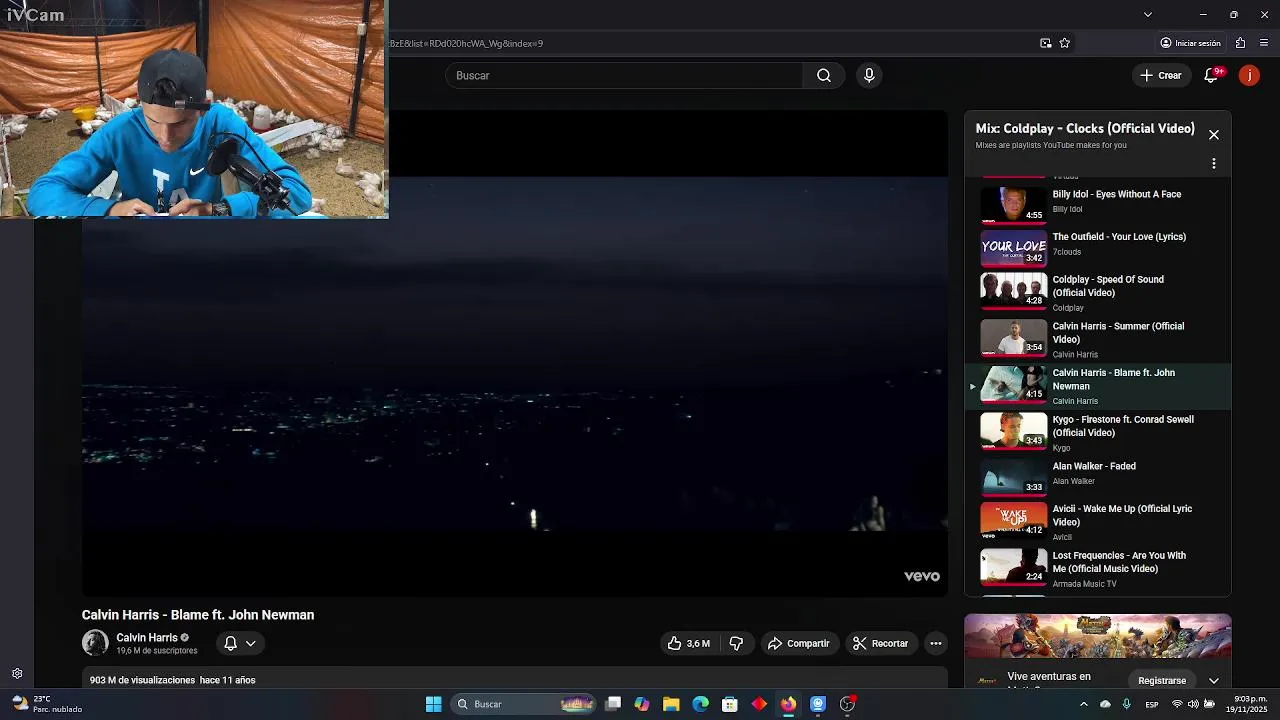The image size is (1280, 720).
Task: Bookmark this page with the star icon
Action: point(1065,43)
